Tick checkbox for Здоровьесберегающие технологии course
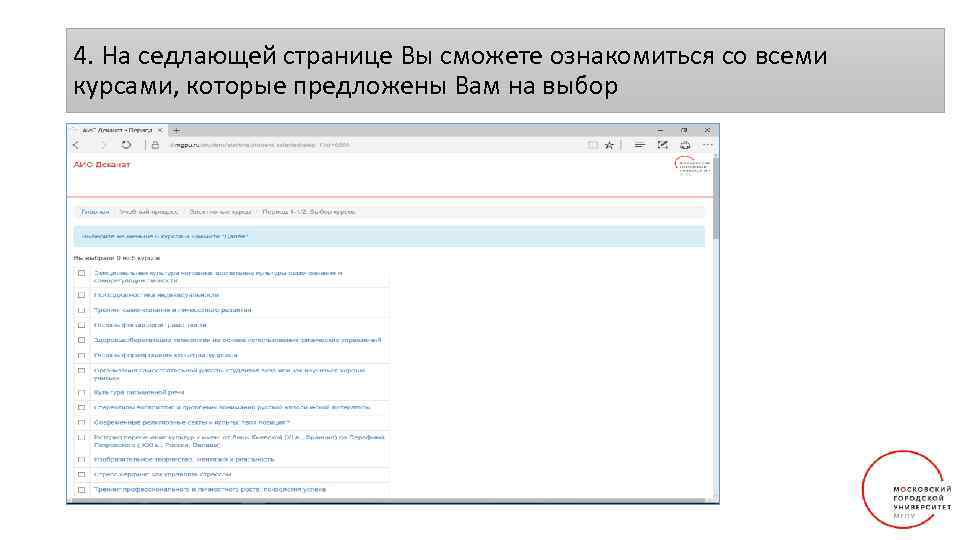The height and width of the screenshot is (540, 960). (81, 340)
